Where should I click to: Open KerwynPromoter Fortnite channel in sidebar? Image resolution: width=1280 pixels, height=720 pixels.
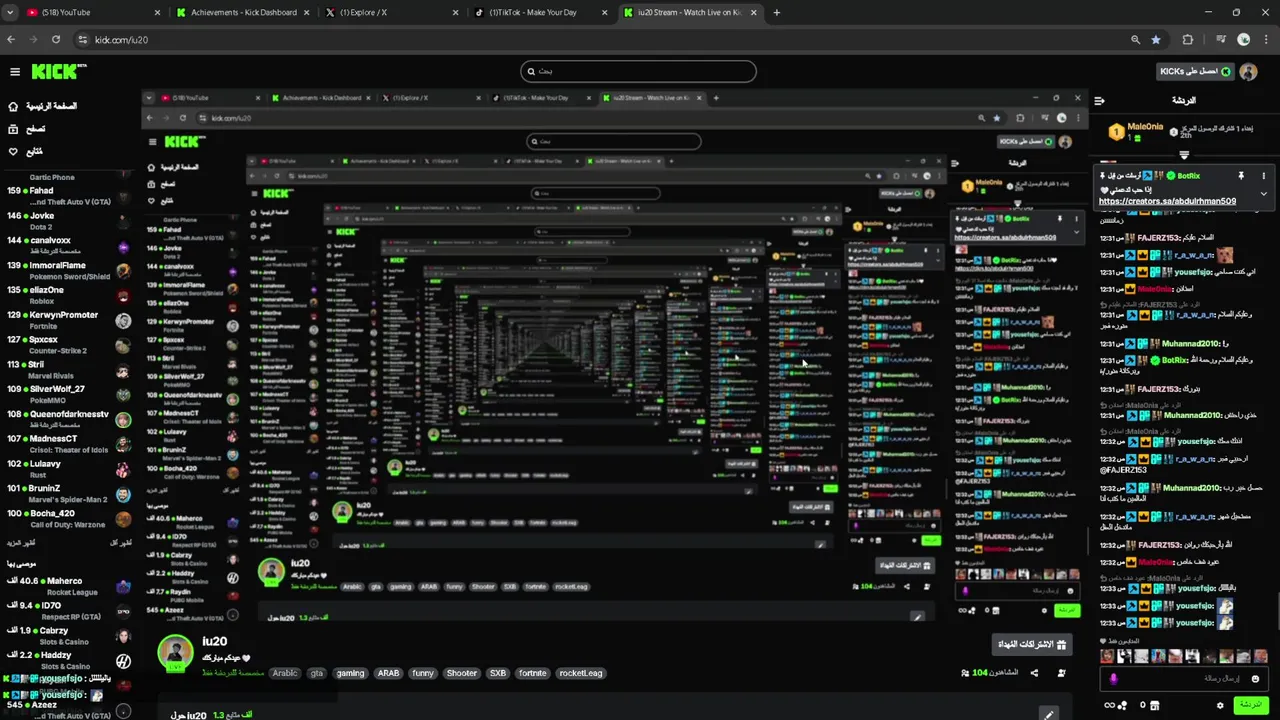68,321
